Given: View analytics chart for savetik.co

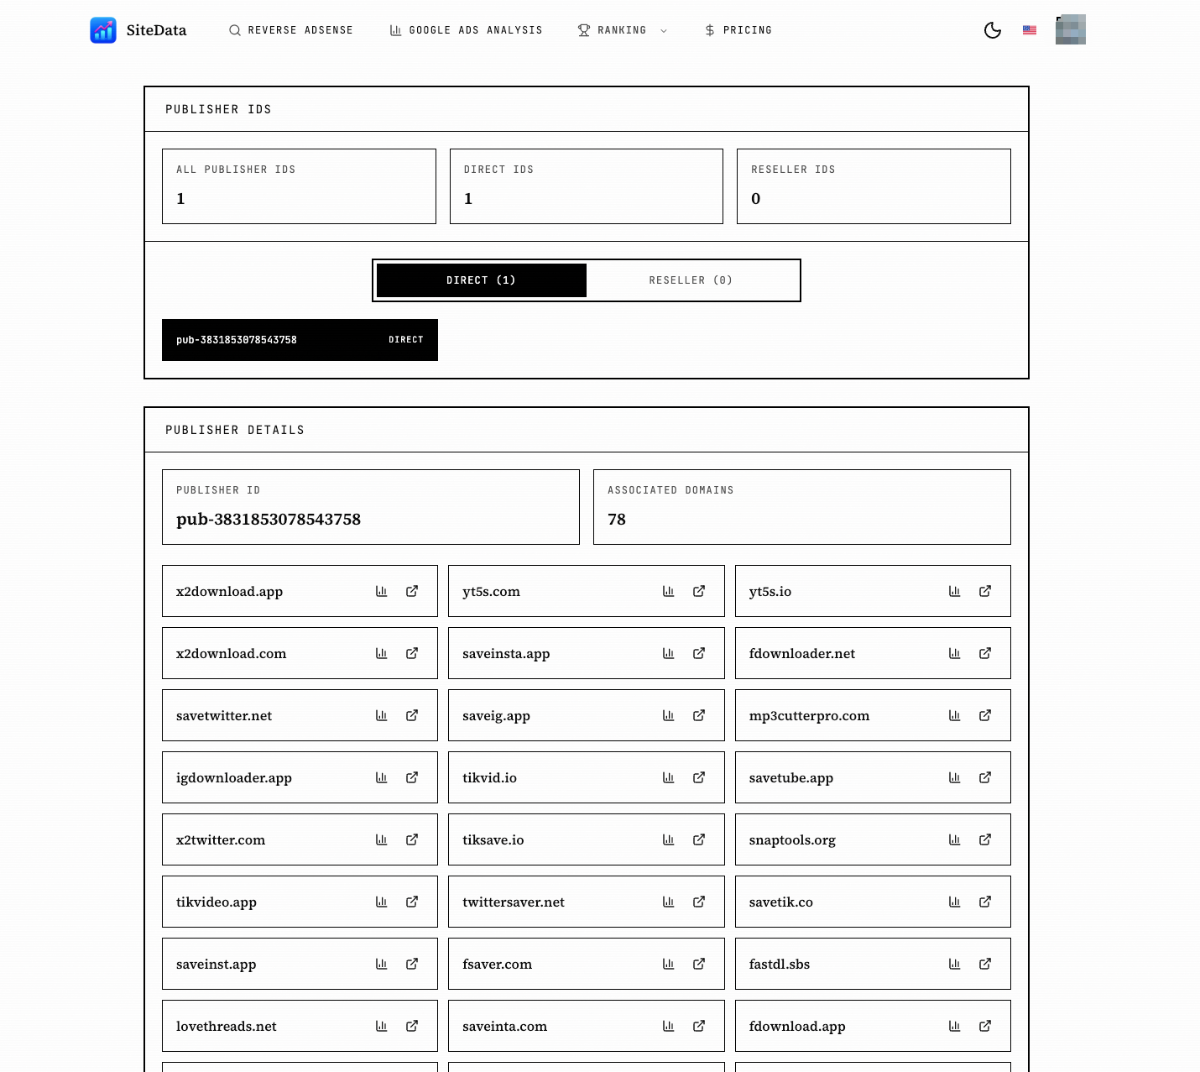Looking at the screenshot, I should click(x=954, y=901).
